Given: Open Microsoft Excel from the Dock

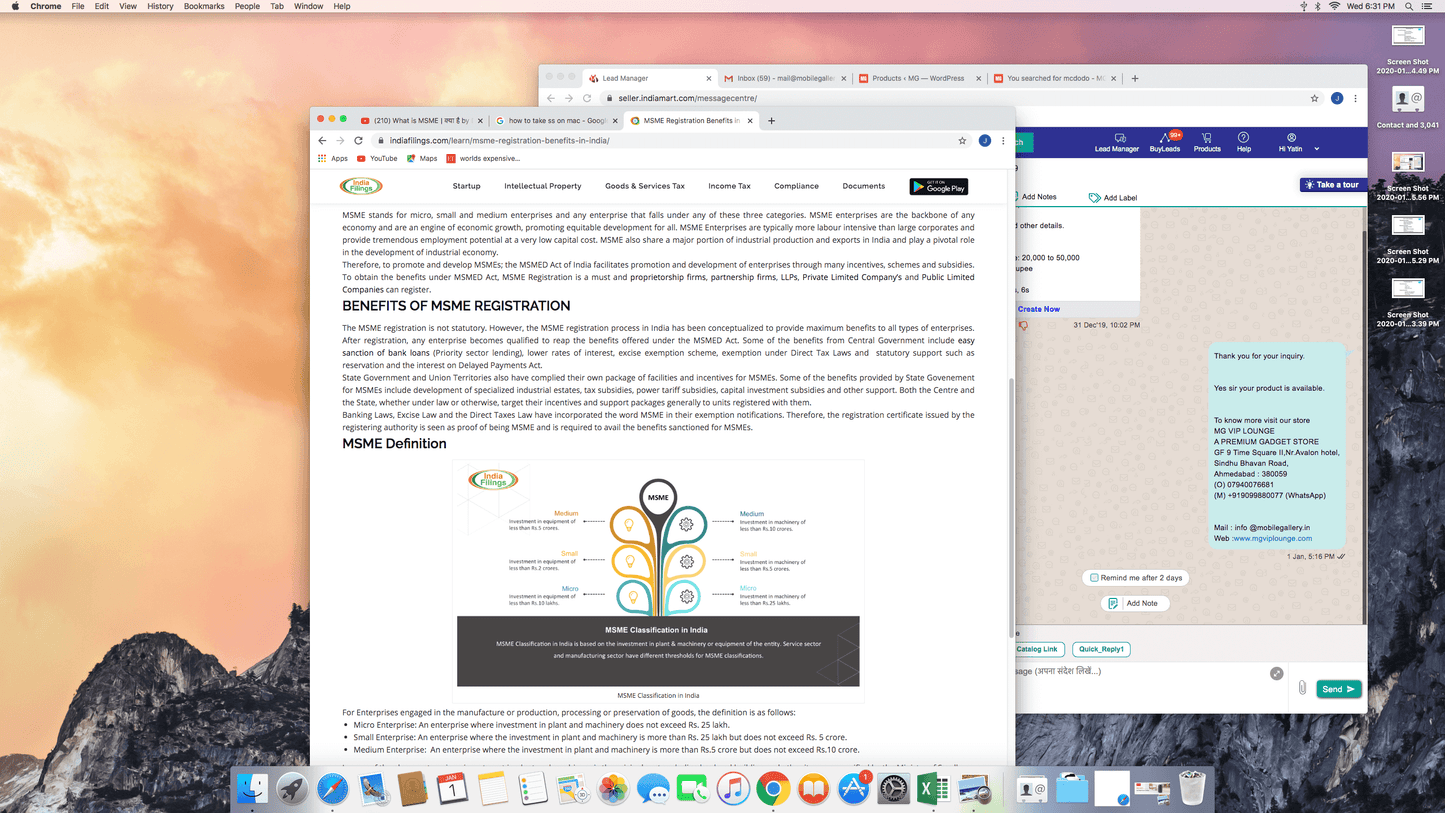Looking at the screenshot, I should click(933, 789).
